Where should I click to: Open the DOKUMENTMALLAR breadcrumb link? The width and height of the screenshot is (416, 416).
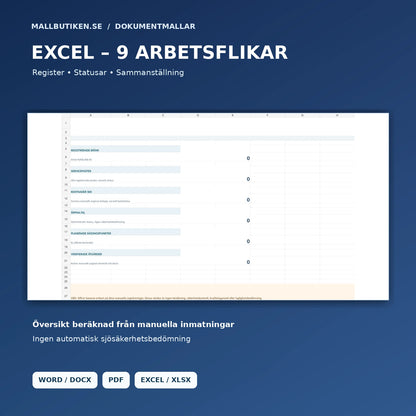click(x=155, y=26)
